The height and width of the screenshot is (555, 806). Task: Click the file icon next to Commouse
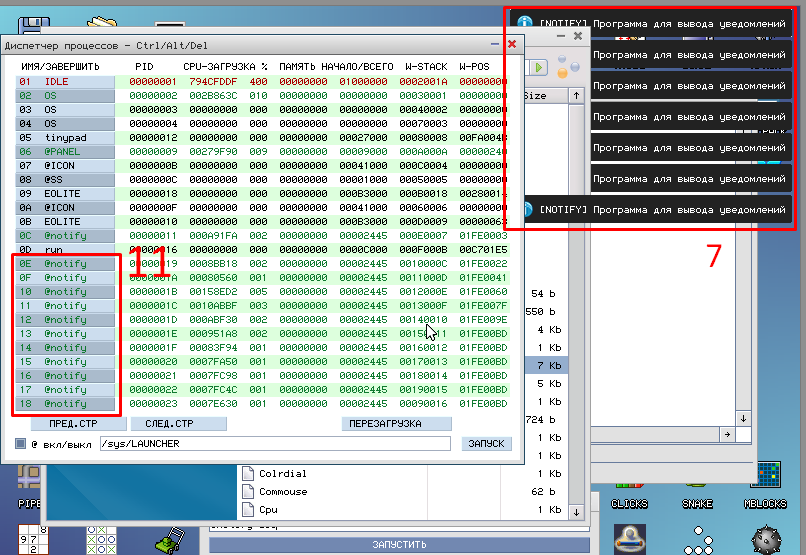click(x=248, y=491)
